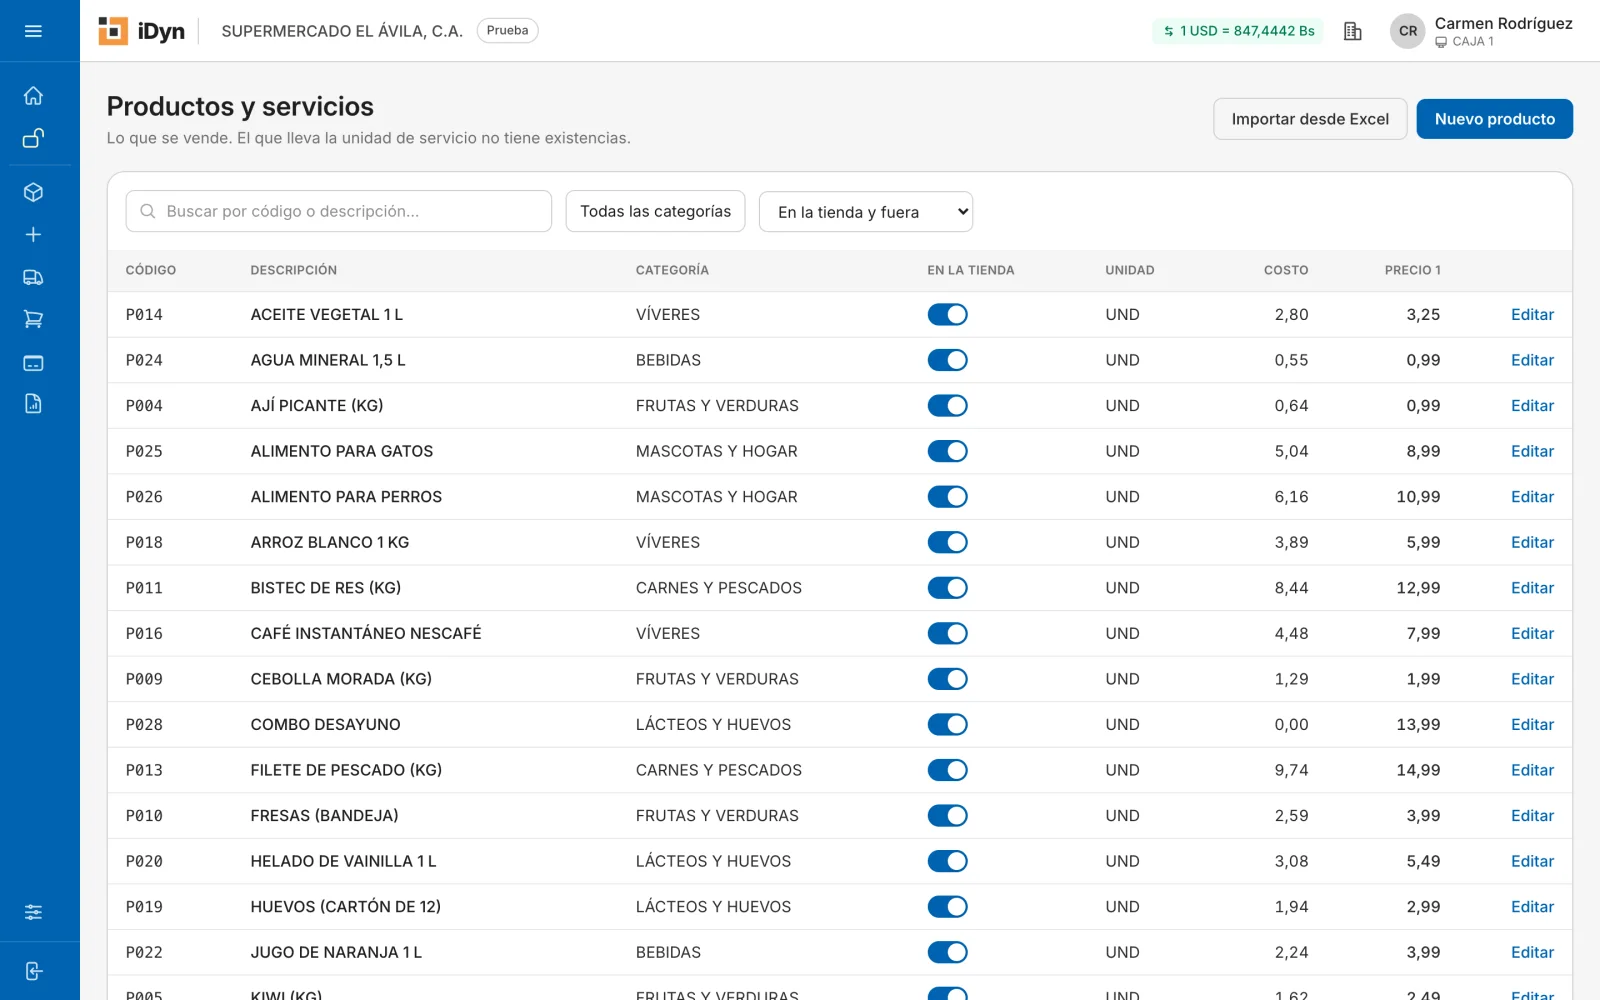Image resolution: width=1600 pixels, height=1000 pixels.
Task: Toggle store switch for HUEVOS (CARTÓN DE 12)
Action: point(947,907)
